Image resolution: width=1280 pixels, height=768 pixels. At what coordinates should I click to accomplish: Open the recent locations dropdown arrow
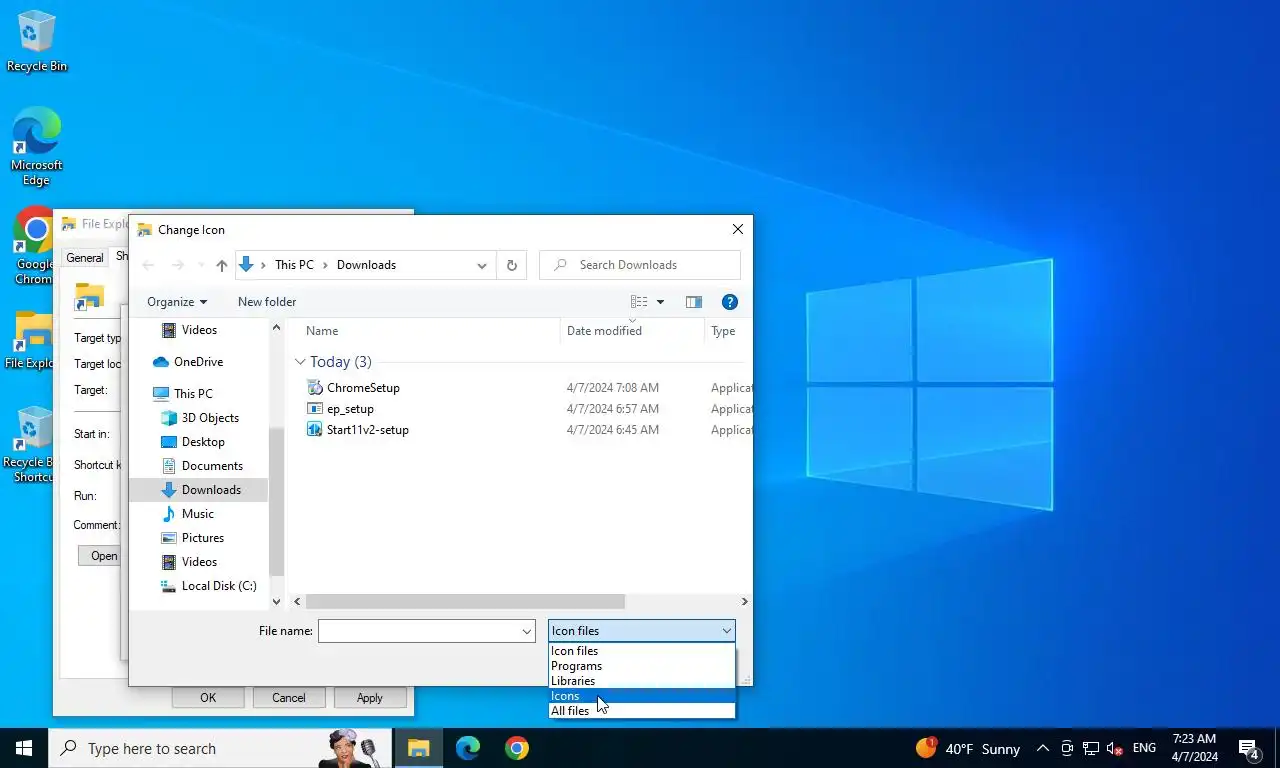pos(201,265)
